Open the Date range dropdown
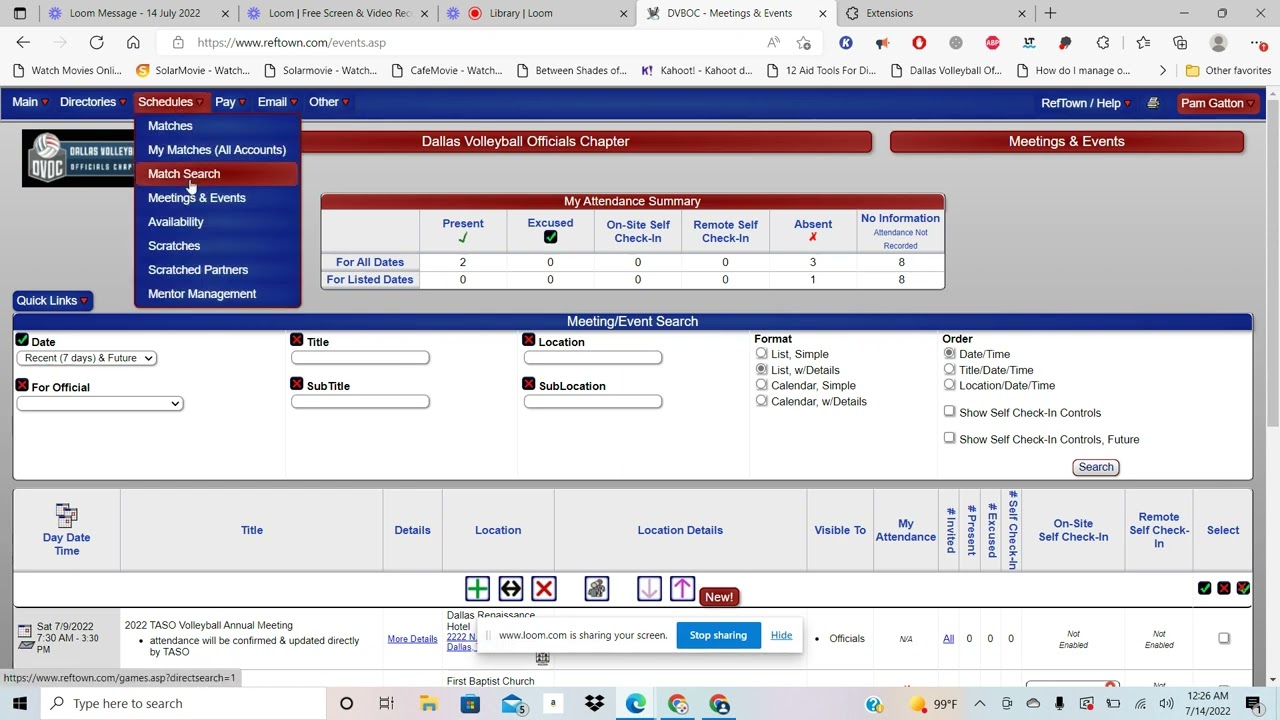 click(86, 358)
